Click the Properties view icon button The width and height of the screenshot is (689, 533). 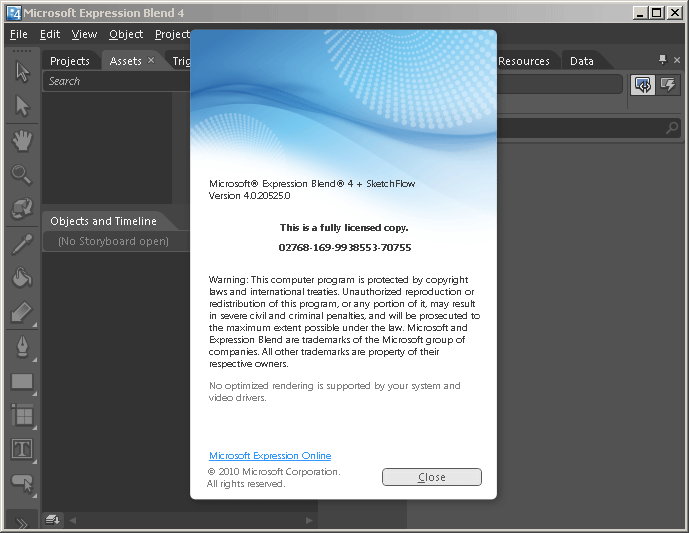[643, 85]
